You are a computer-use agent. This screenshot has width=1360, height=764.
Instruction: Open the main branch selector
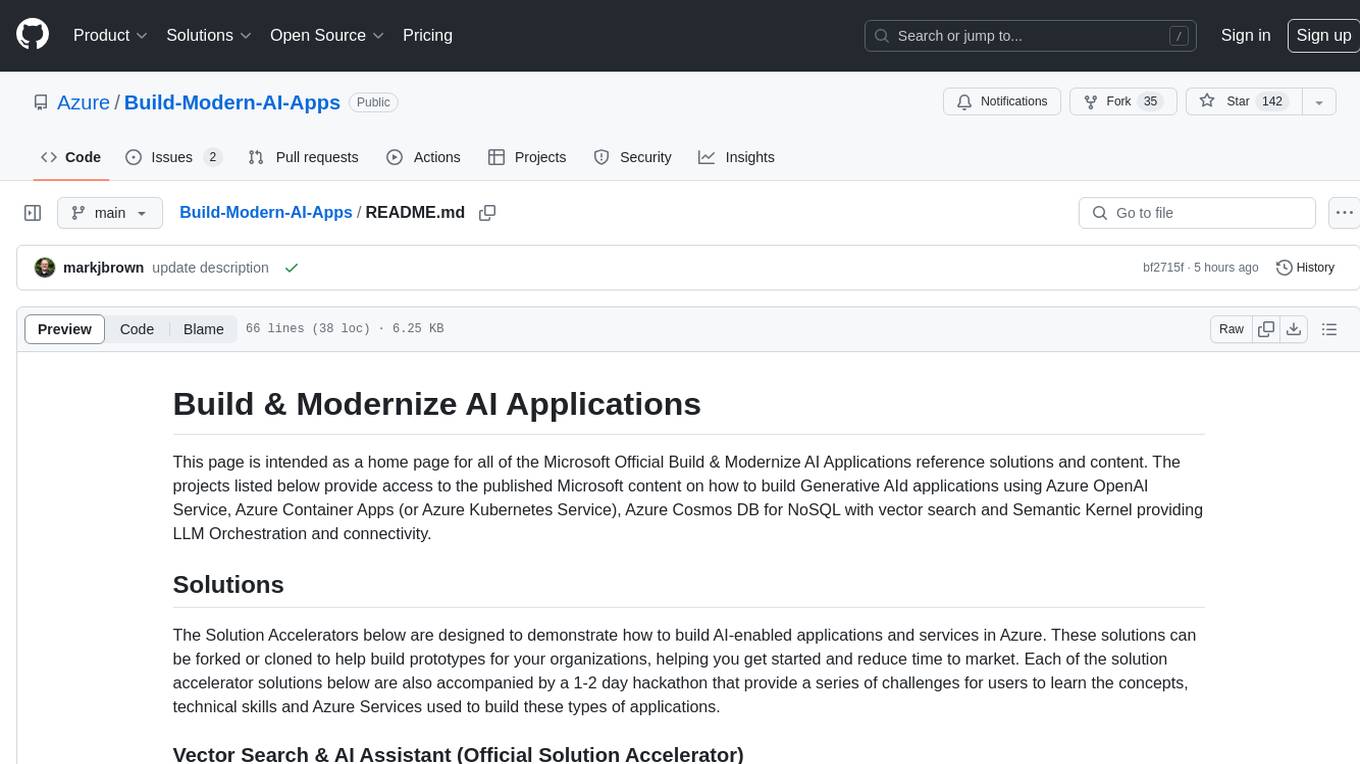[109, 213]
